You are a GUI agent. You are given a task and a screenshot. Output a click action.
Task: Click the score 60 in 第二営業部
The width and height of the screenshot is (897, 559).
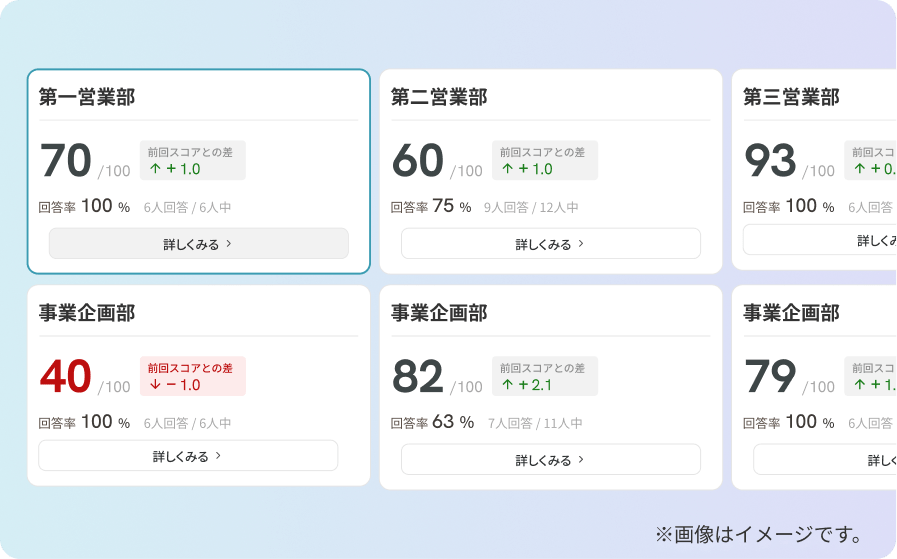(418, 161)
